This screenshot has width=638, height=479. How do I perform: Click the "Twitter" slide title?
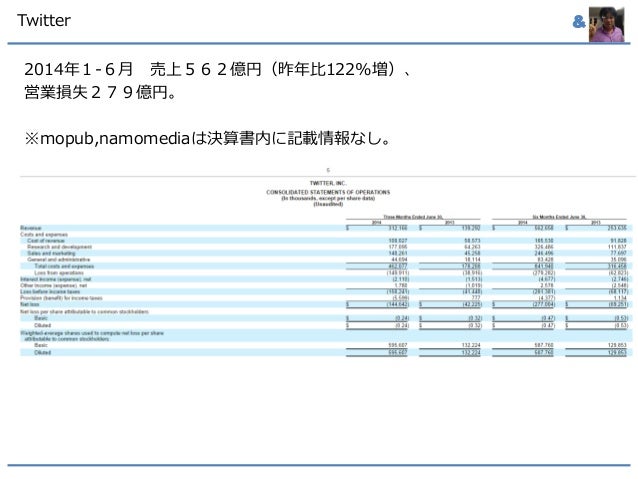tap(44, 20)
